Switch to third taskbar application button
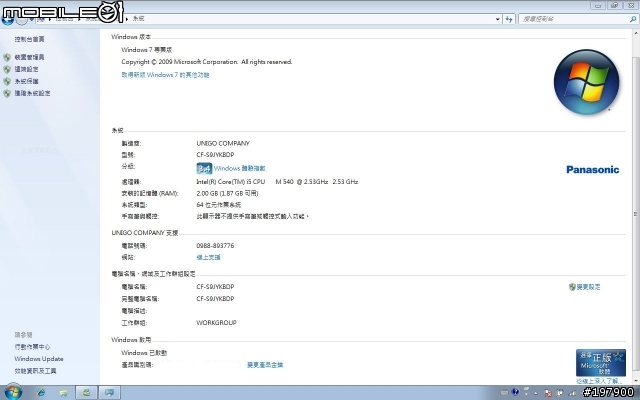 point(87,393)
